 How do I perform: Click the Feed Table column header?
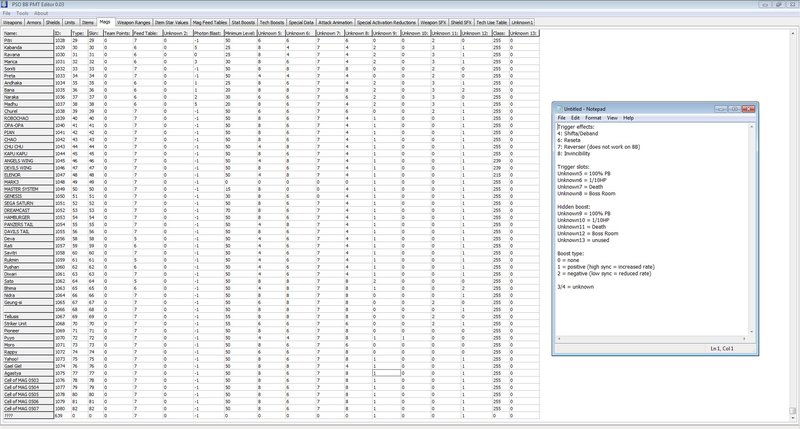click(147, 33)
